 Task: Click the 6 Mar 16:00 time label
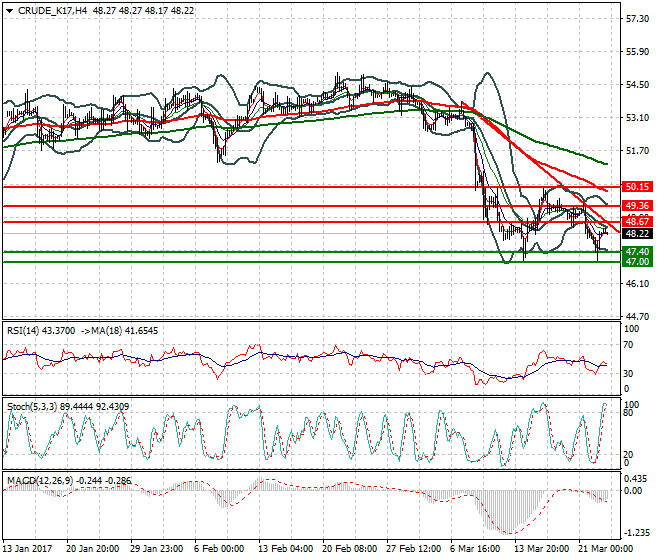pos(475,549)
